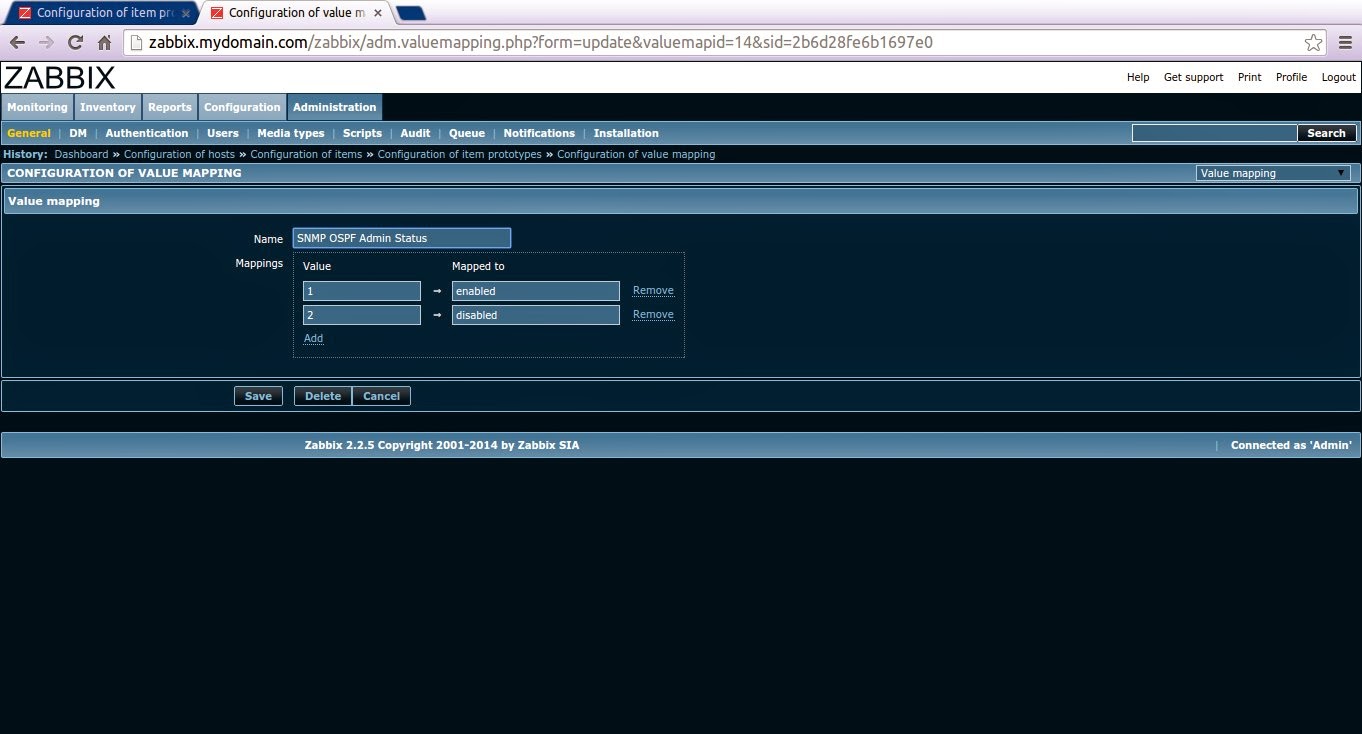The height and width of the screenshot is (734, 1362).
Task: Select the General submenu item
Action: click(x=29, y=133)
